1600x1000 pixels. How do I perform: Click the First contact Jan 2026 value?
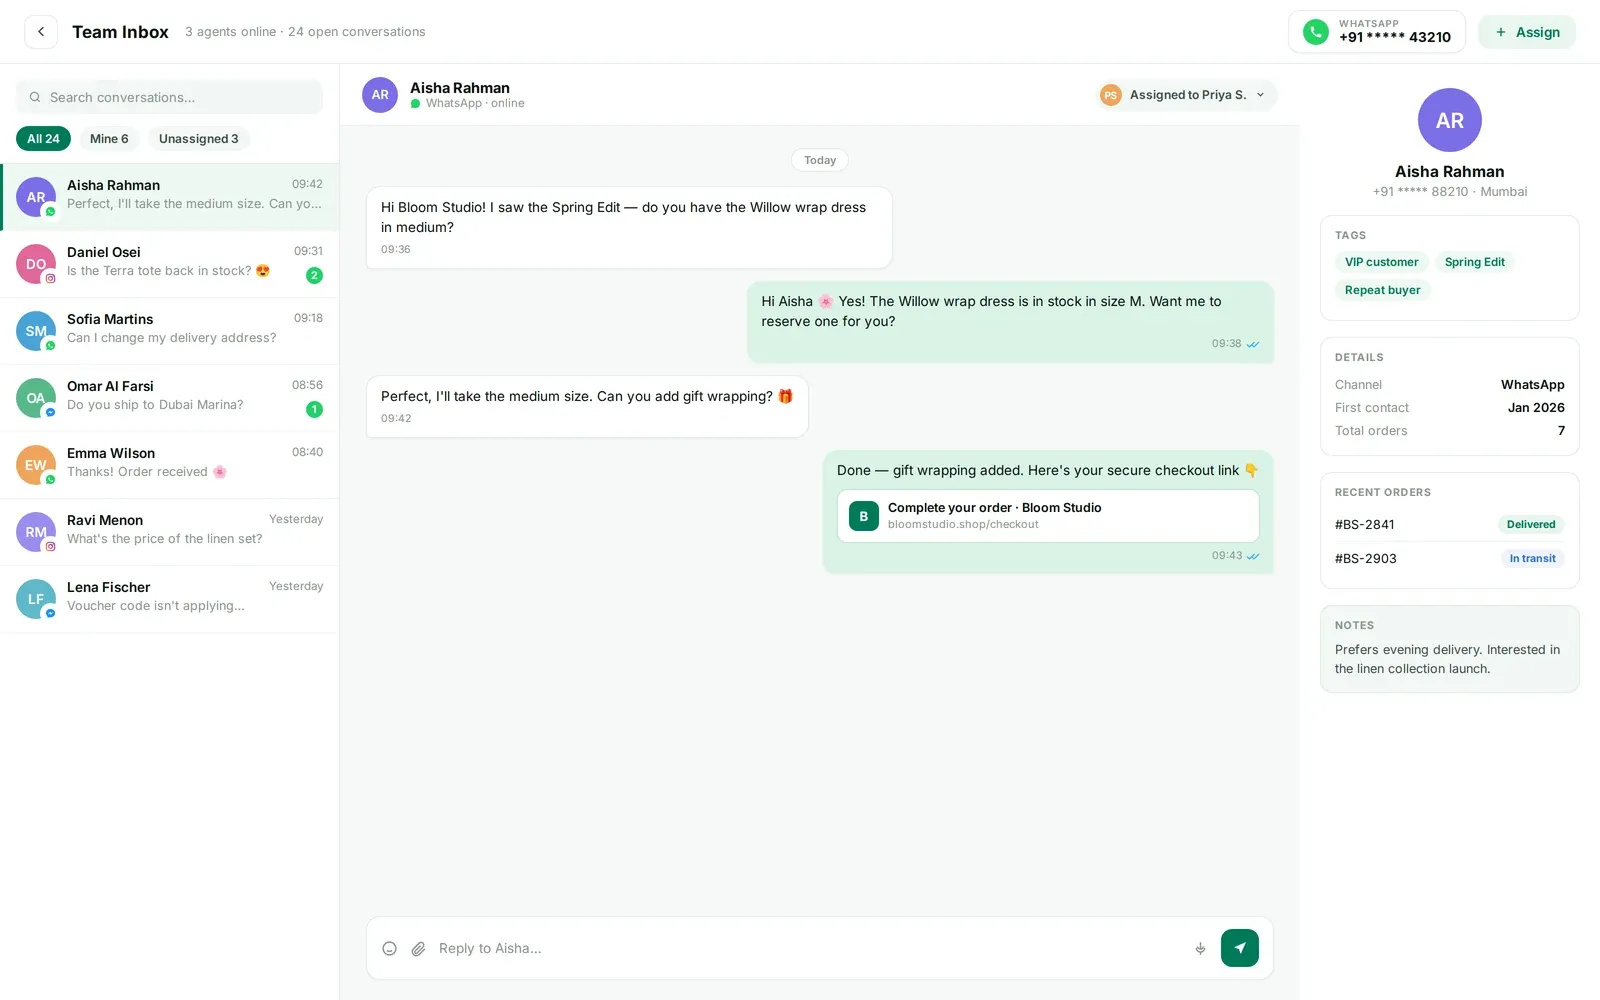tap(1536, 407)
